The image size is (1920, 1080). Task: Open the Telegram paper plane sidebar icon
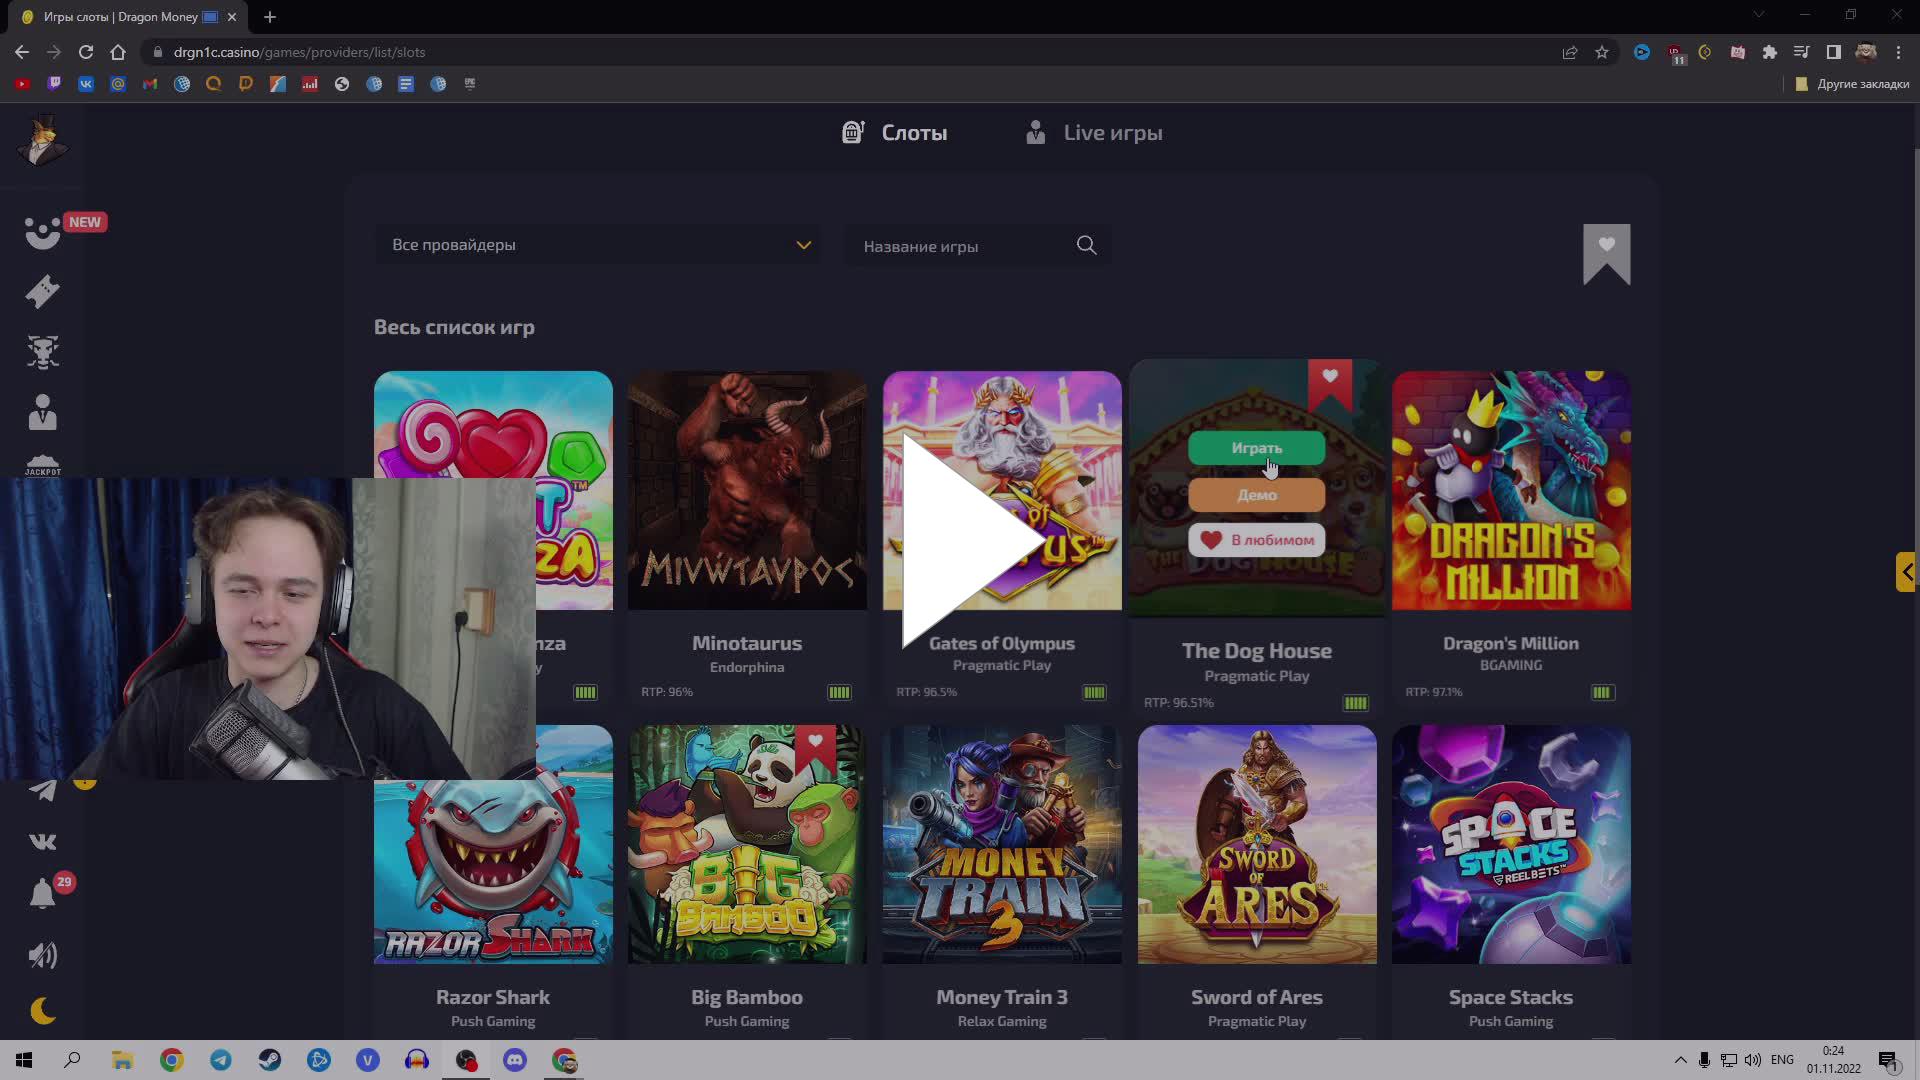click(x=42, y=791)
